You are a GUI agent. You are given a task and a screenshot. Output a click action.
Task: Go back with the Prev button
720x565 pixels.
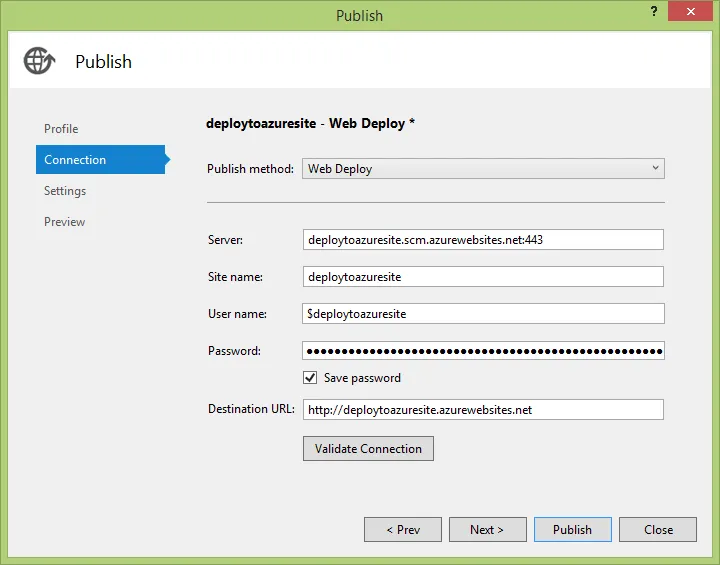tap(403, 530)
